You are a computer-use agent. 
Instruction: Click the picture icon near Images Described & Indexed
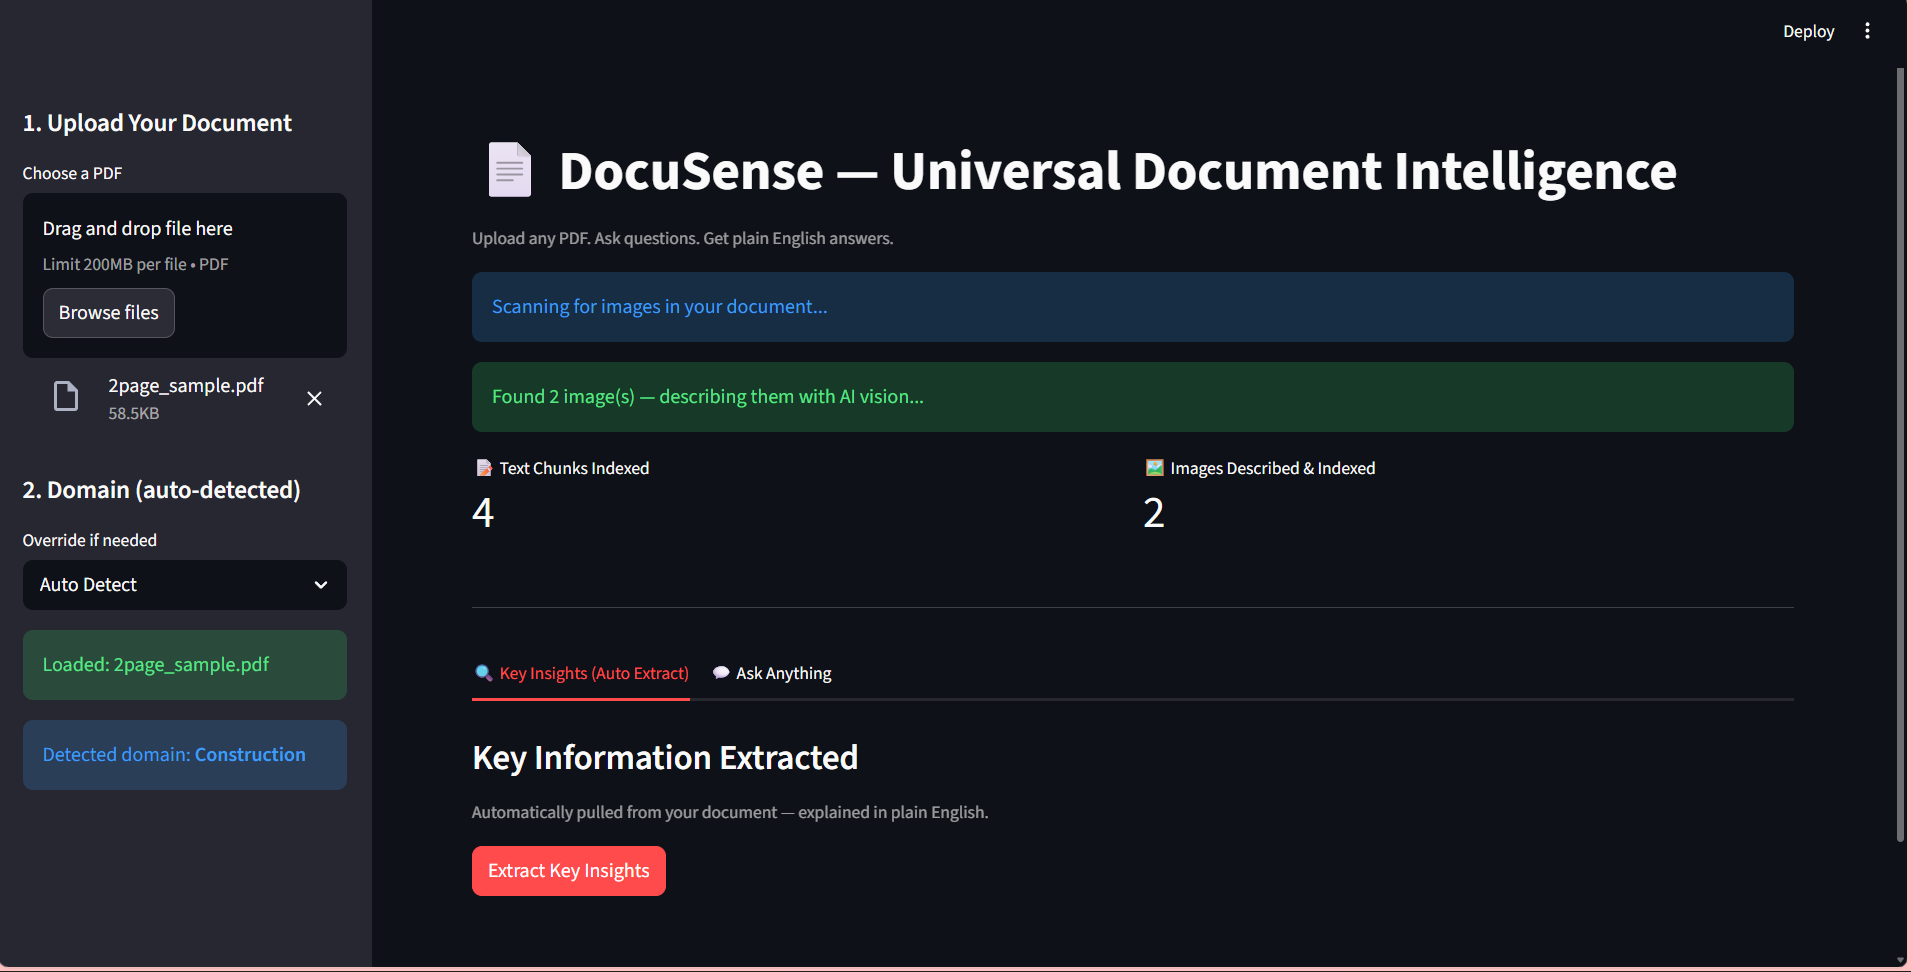[x=1152, y=467]
